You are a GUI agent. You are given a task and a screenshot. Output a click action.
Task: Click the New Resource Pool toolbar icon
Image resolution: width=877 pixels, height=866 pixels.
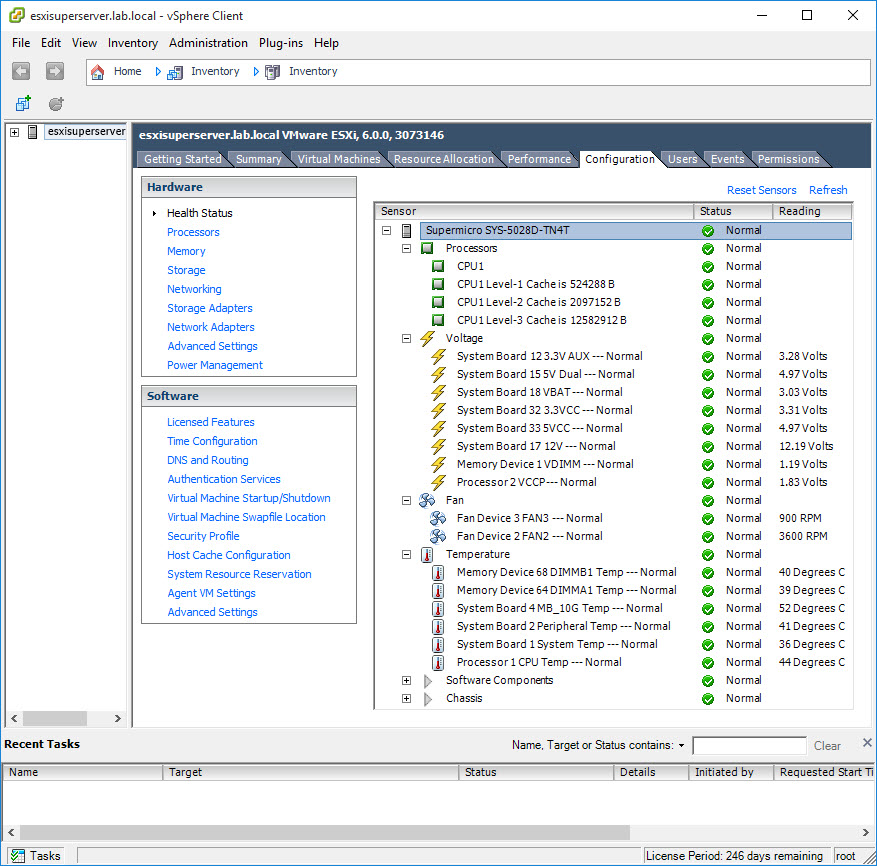pos(56,103)
